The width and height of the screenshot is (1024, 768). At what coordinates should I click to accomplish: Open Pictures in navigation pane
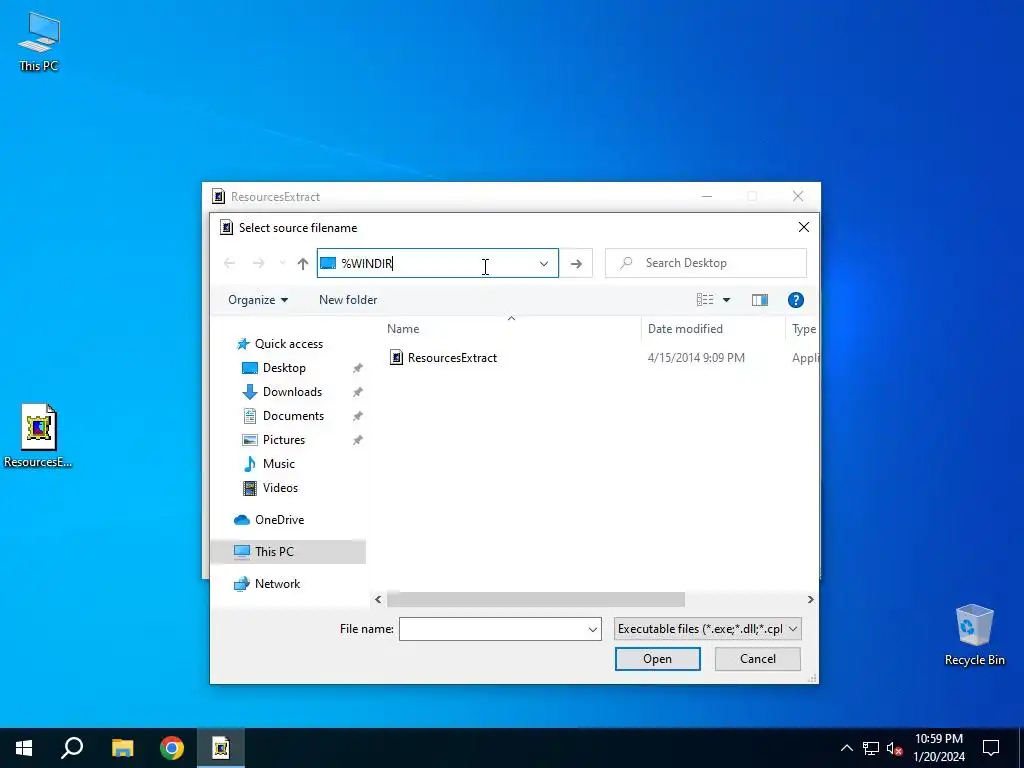[283, 440]
